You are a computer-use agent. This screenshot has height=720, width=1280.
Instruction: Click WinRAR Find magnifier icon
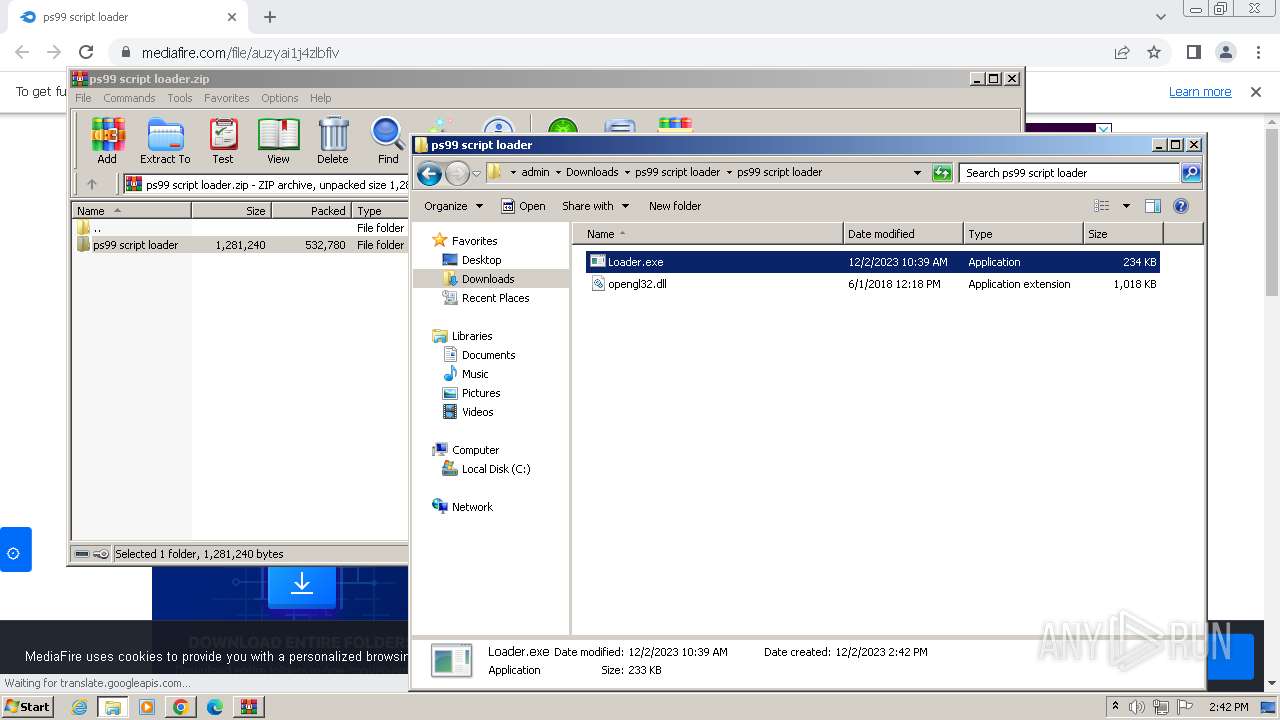388,141
